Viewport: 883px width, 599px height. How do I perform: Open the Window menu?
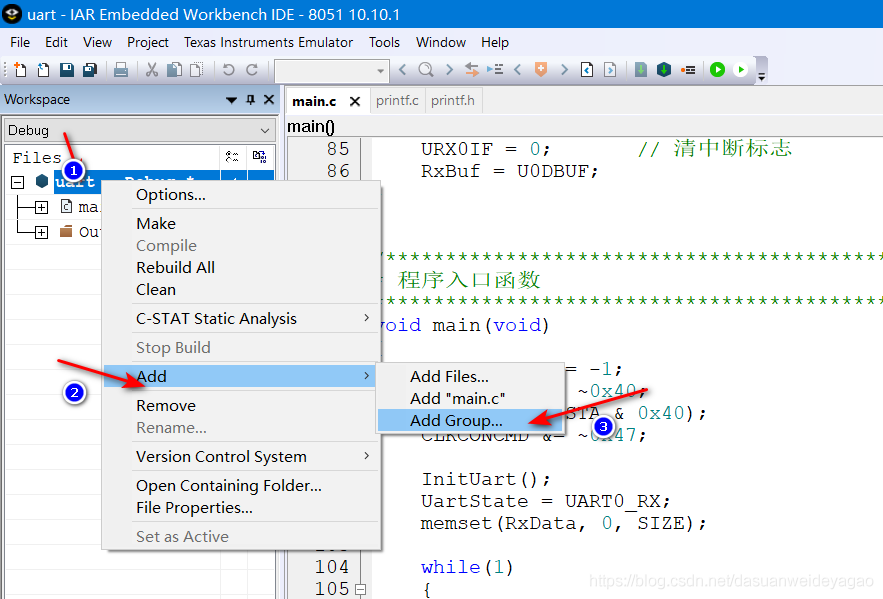click(x=441, y=42)
